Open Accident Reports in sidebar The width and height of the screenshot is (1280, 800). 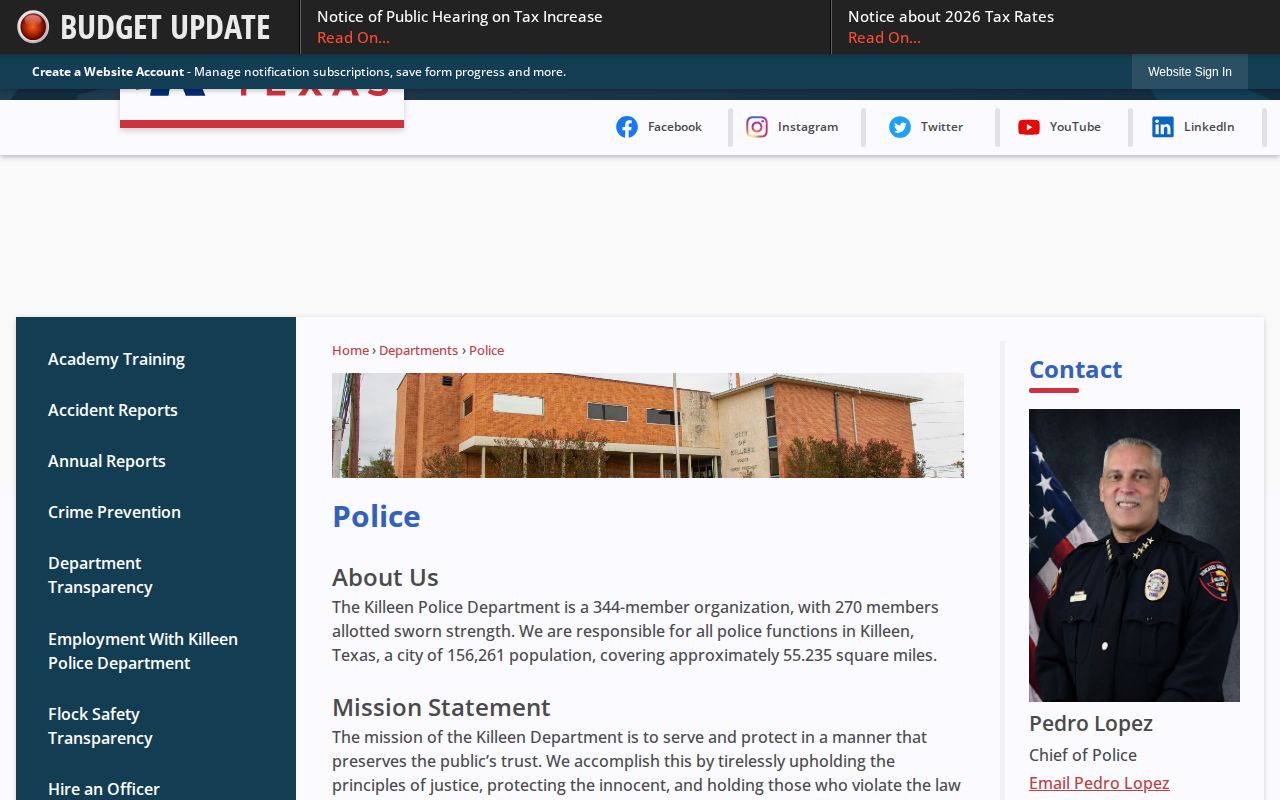113,410
